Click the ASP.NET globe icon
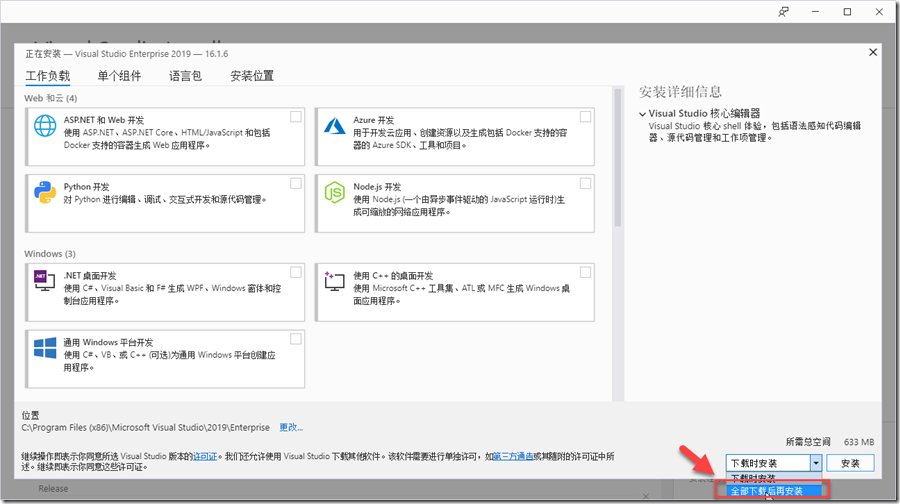 45,126
